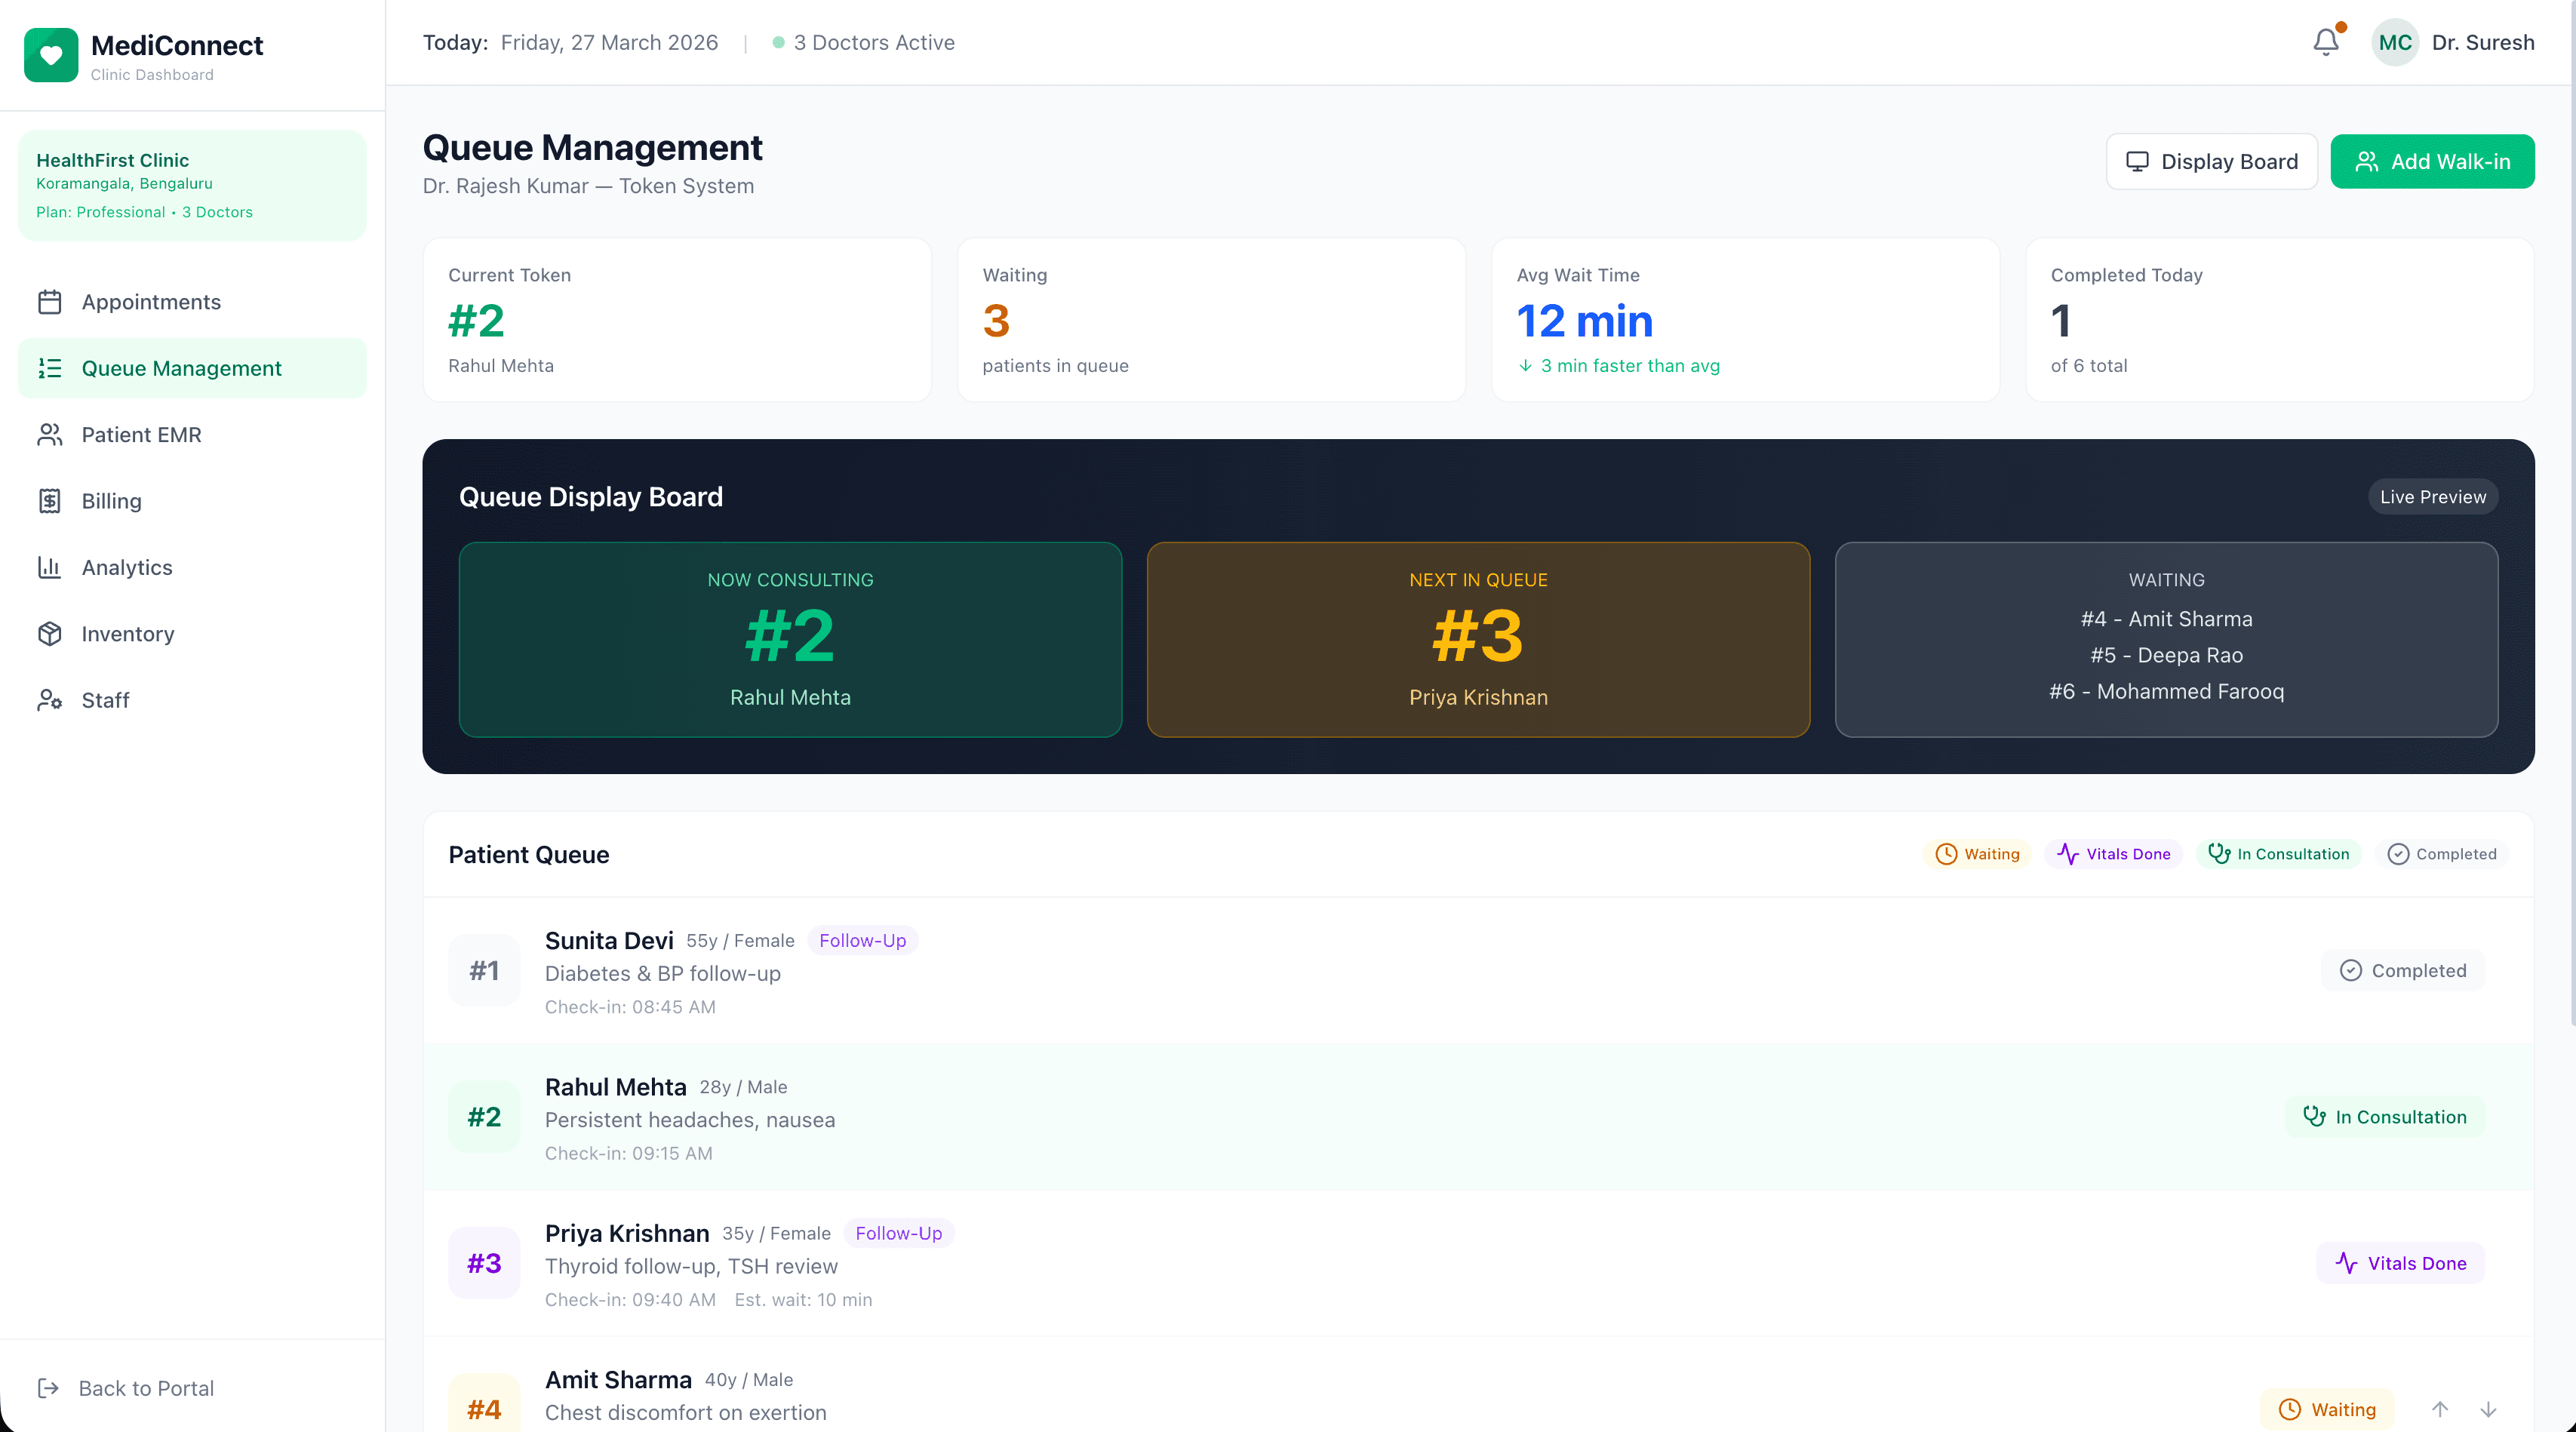The image size is (2576, 1432).
Task: Open the Billing section icon
Action: [51, 500]
